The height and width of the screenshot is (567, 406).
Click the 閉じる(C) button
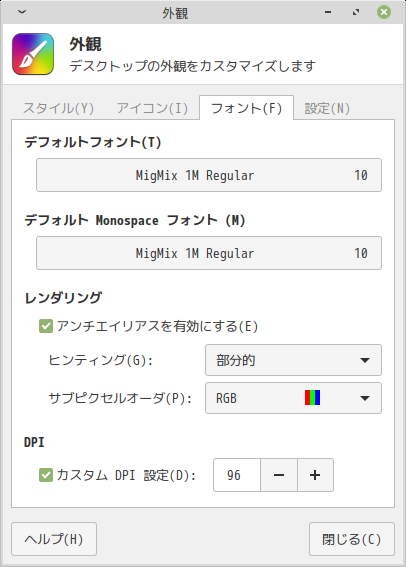point(352,539)
